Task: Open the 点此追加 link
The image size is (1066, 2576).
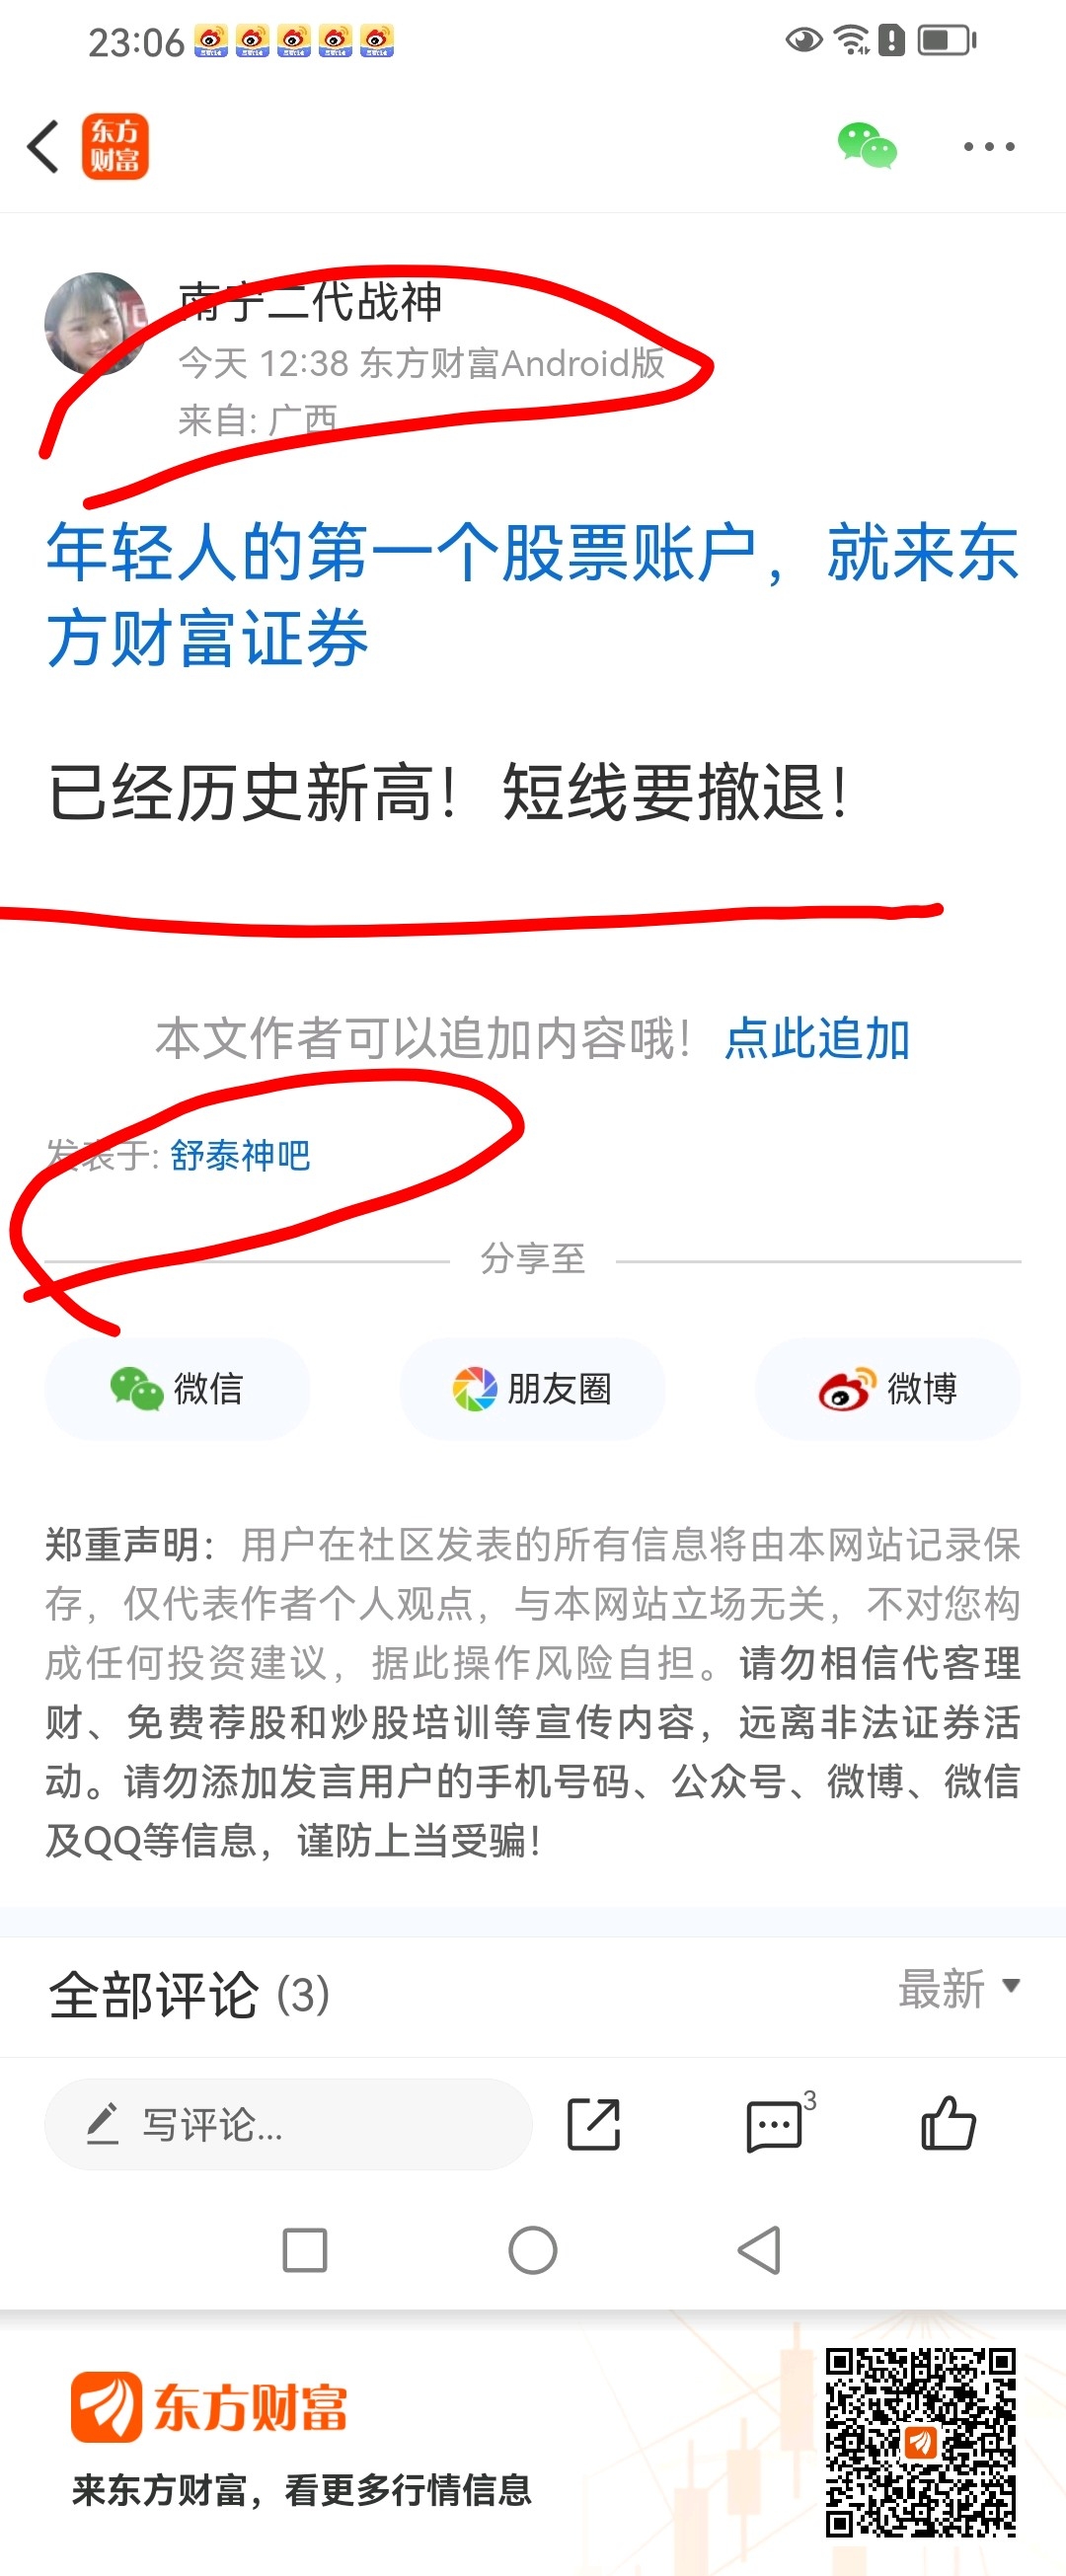Action: pyautogui.click(x=817, y=1038)
